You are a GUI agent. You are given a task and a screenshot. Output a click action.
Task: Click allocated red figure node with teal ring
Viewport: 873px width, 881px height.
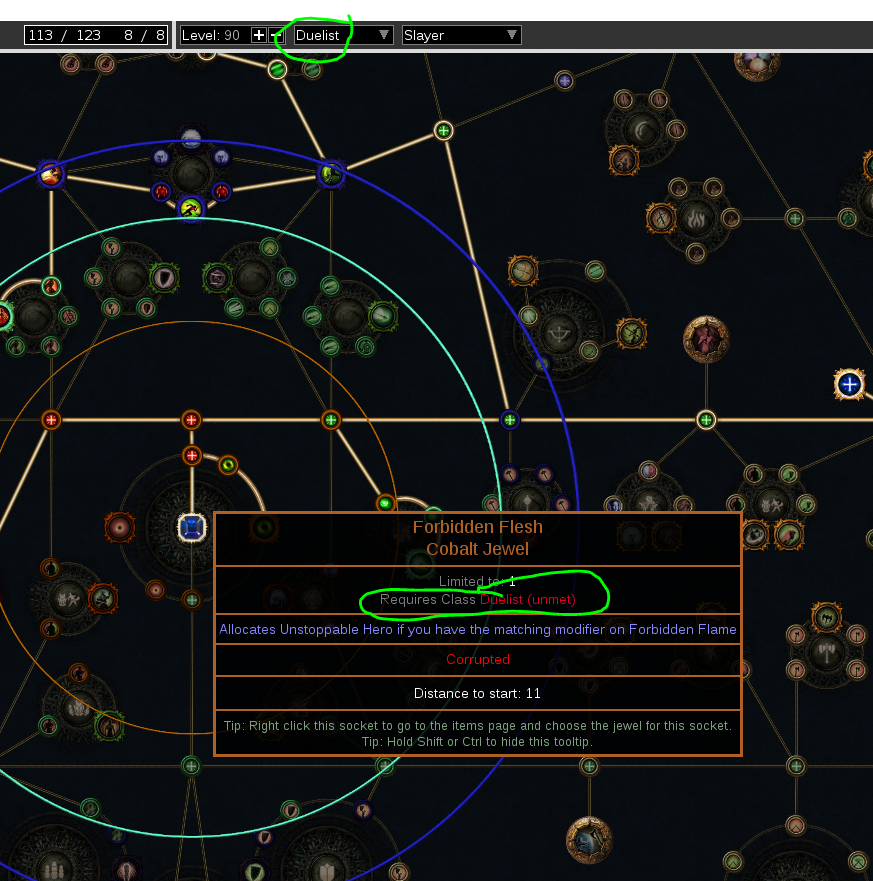pyautogui.click(x=51, y=286)
